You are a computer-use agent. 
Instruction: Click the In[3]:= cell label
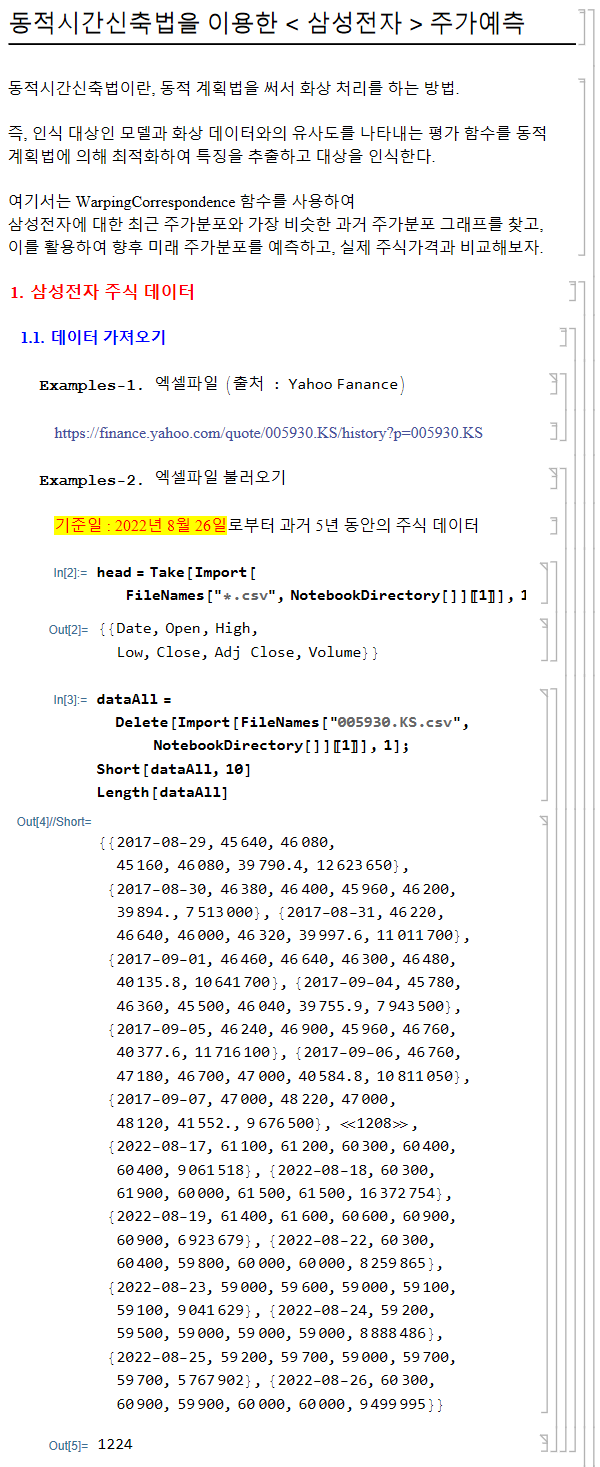pos(70,699)
